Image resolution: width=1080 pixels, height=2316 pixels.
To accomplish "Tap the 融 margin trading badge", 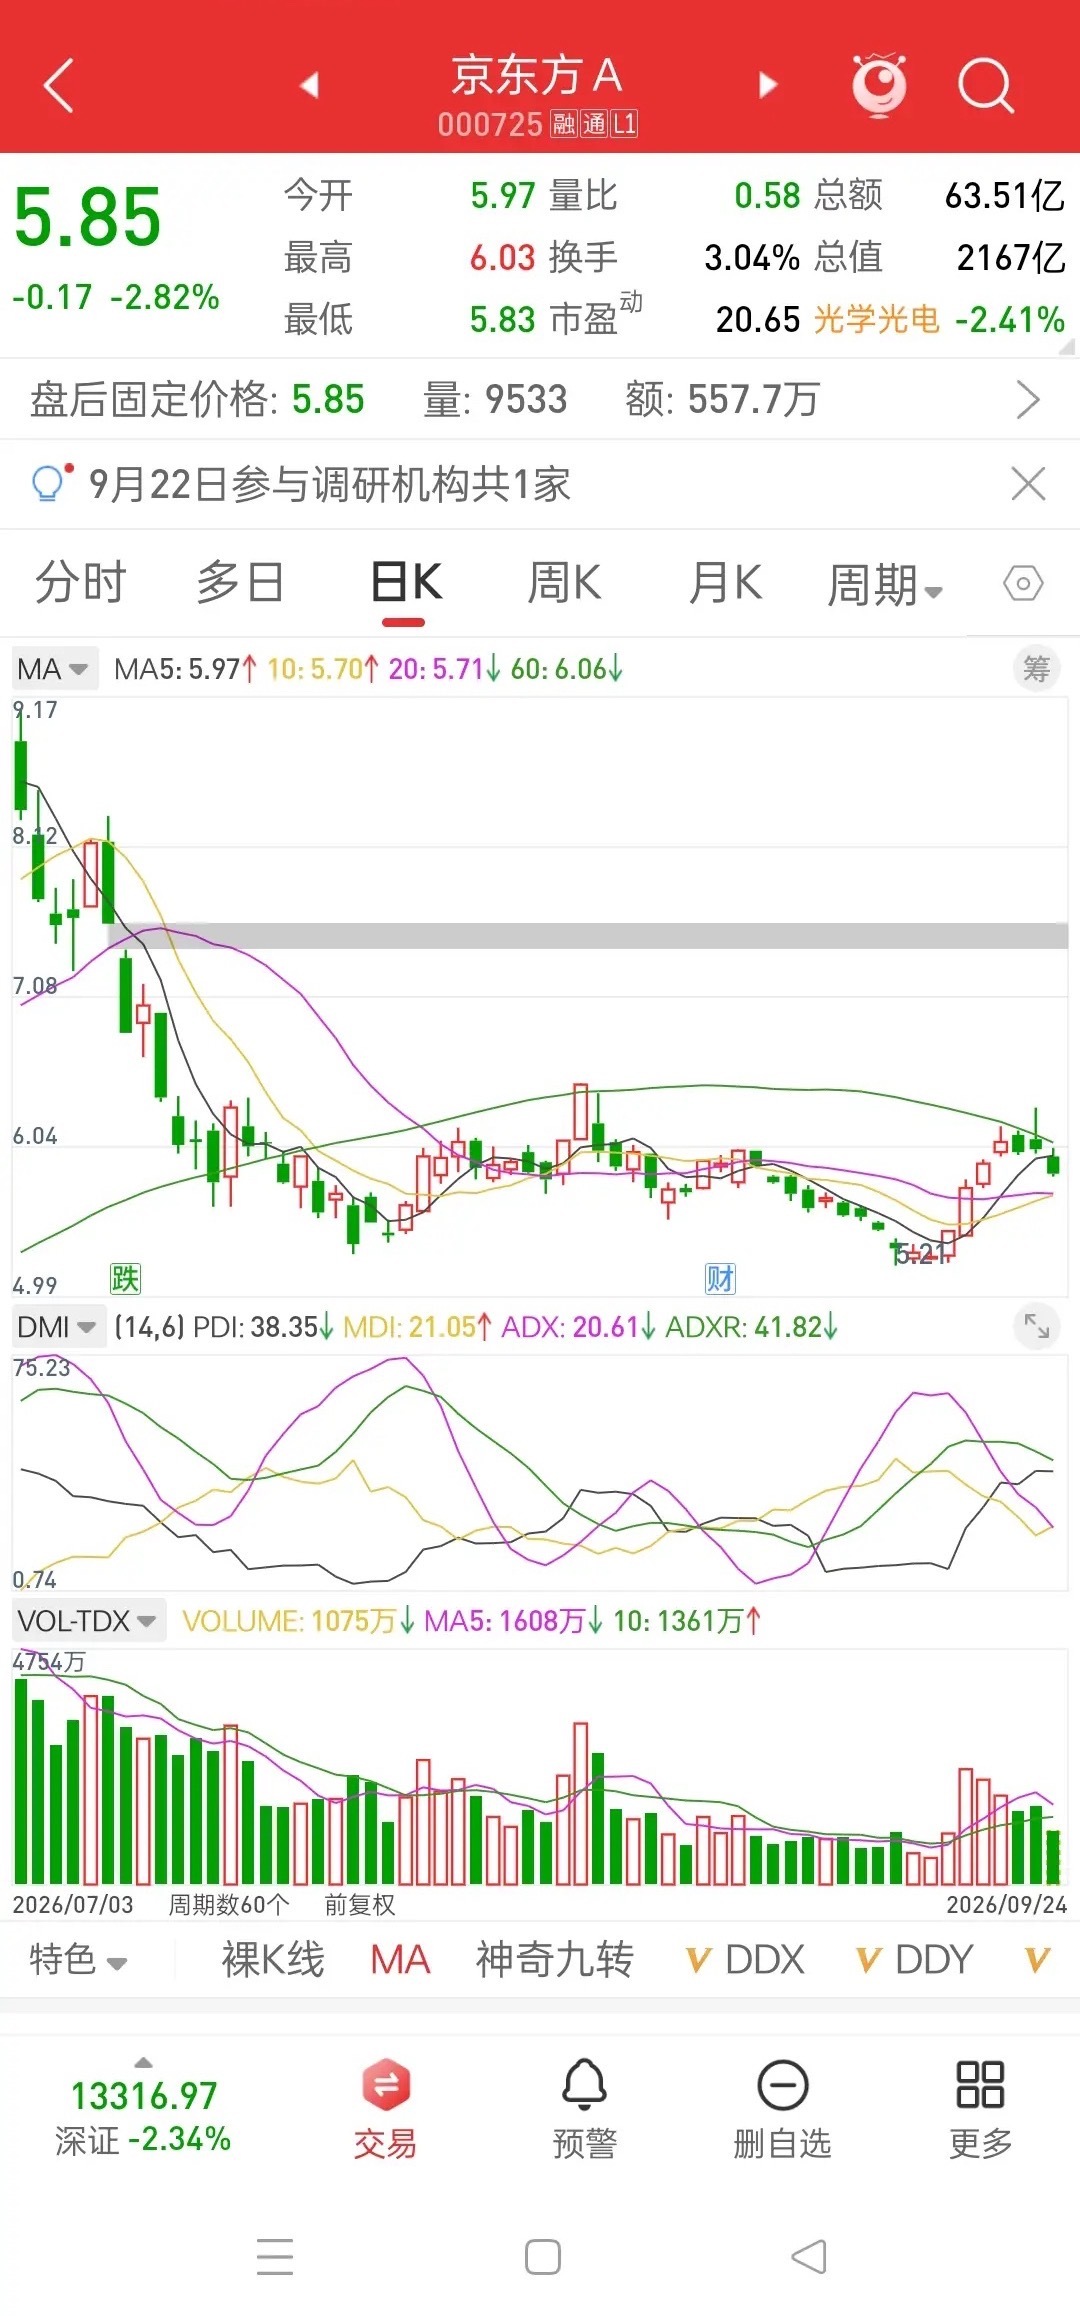I will (564, 124).
